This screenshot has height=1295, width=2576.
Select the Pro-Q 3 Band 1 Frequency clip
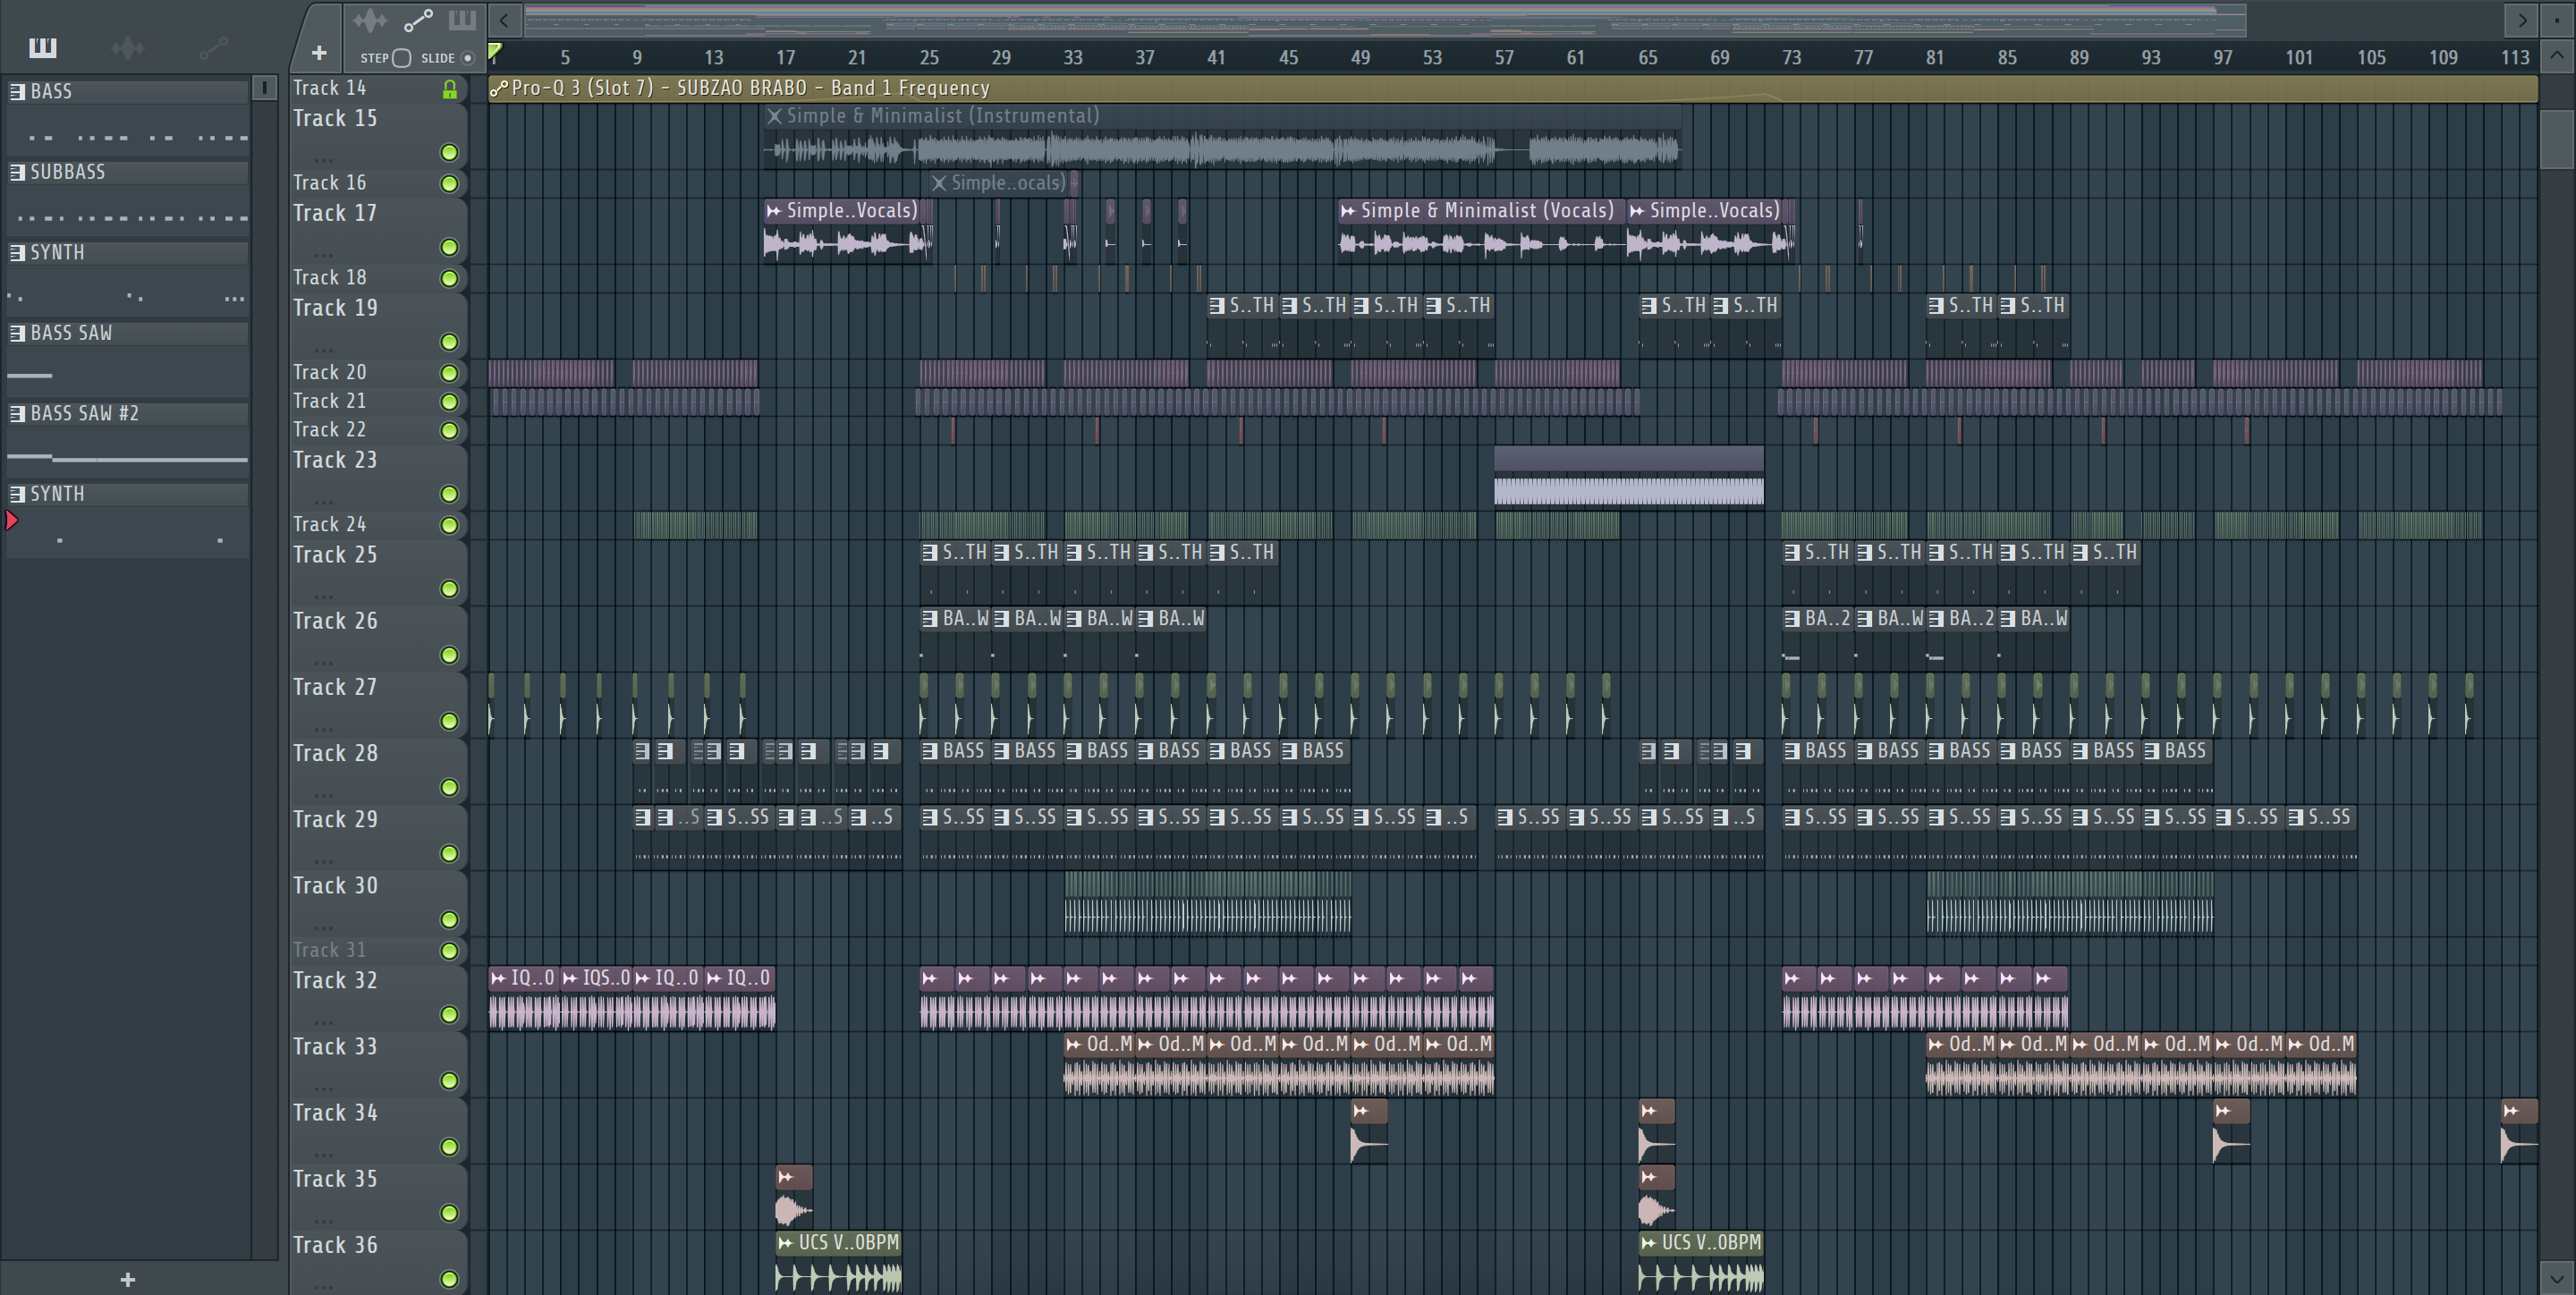pyautogui.click(x=1513, y=89)
